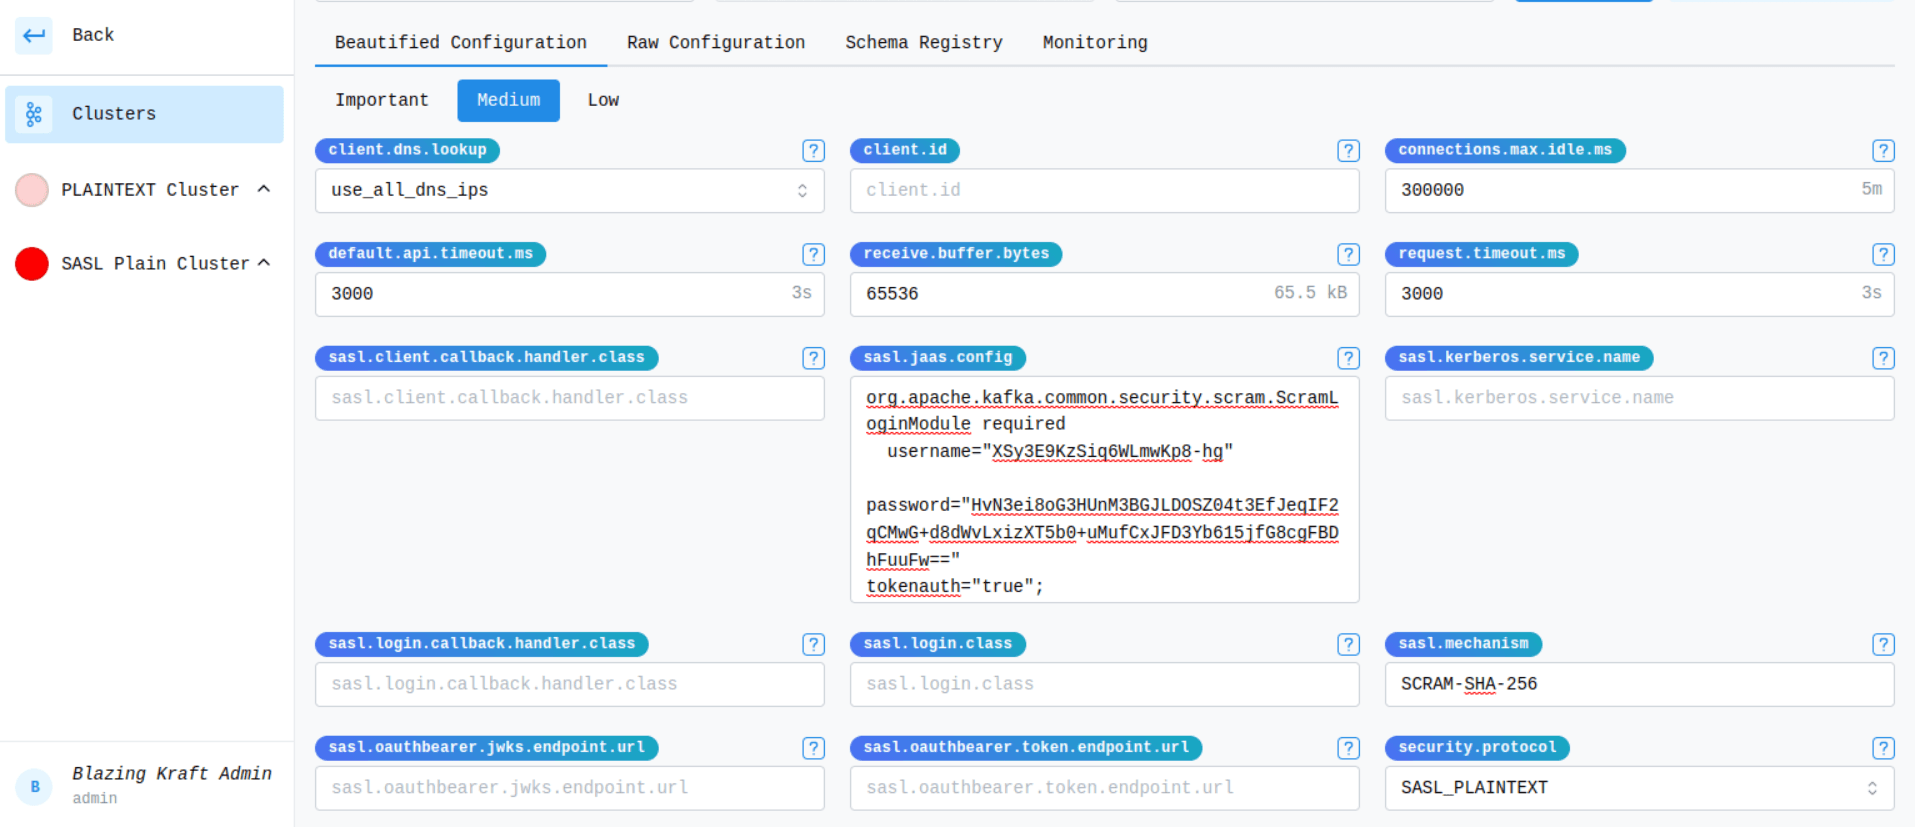Open help for sasl.client.callback.handler.class
Screen dimensions: 1915x827
point(813,358)
